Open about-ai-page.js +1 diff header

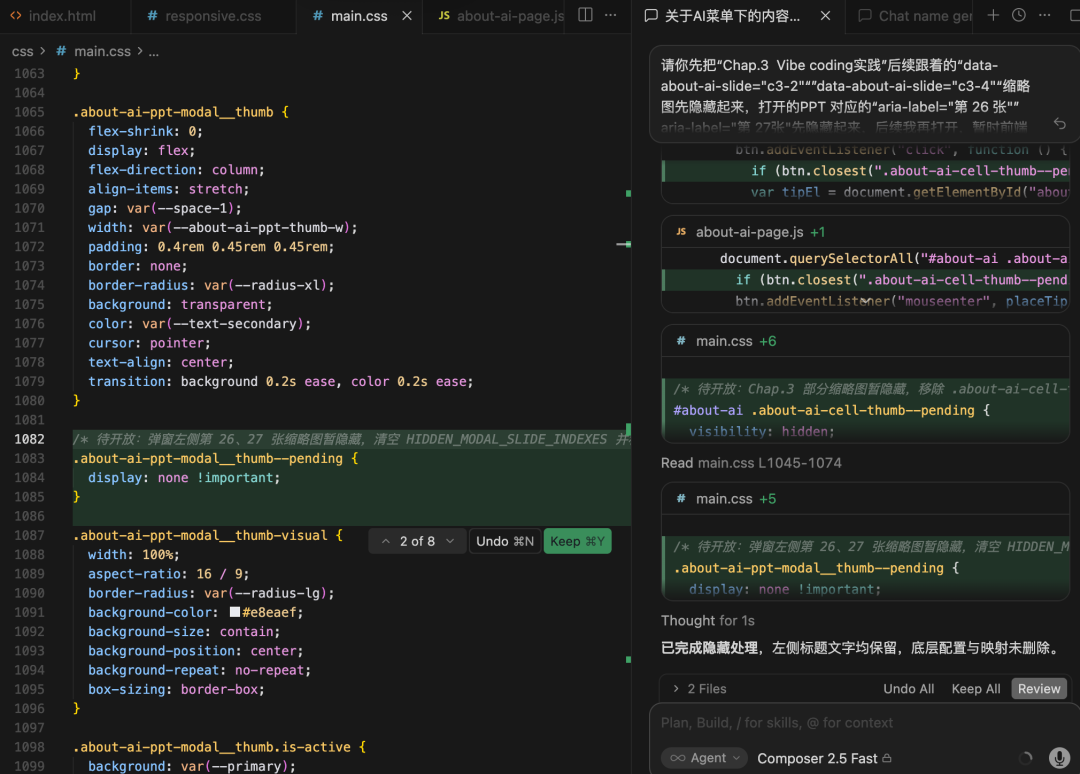[865, 232]
